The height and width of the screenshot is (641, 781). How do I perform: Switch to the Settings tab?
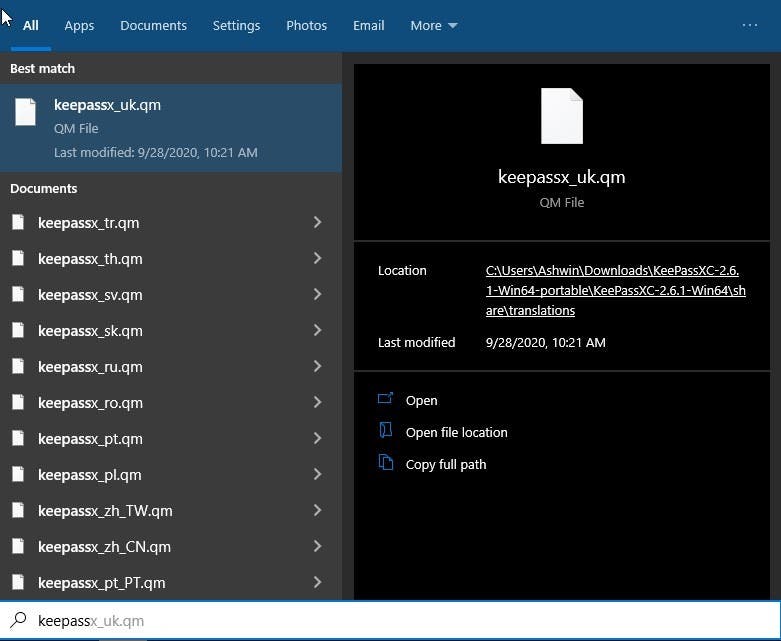click(236, 25)
